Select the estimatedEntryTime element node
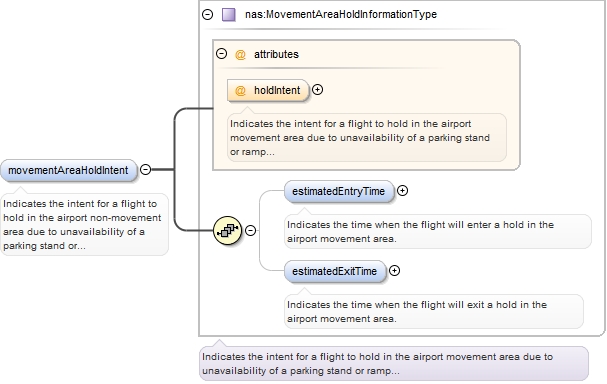The image size is (607, 384). [x=339, y=191]
